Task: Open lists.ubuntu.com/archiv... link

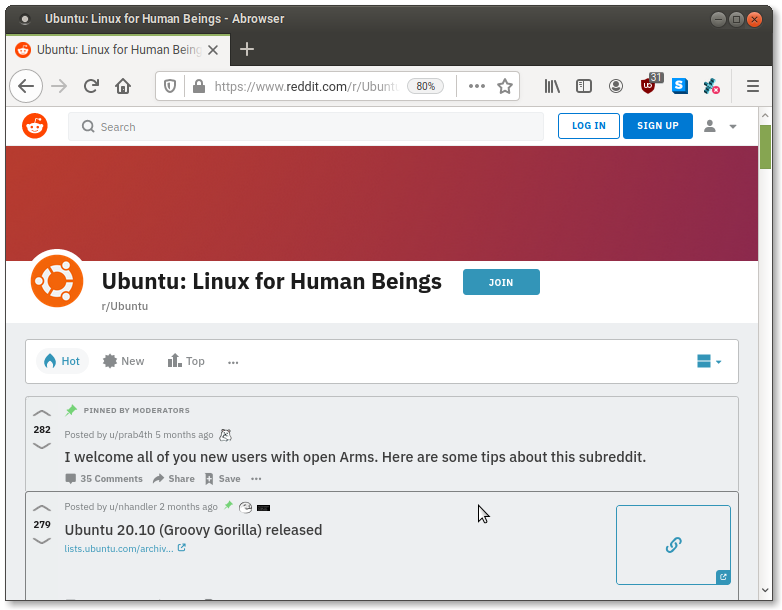Action: click(x=119, y=549)
